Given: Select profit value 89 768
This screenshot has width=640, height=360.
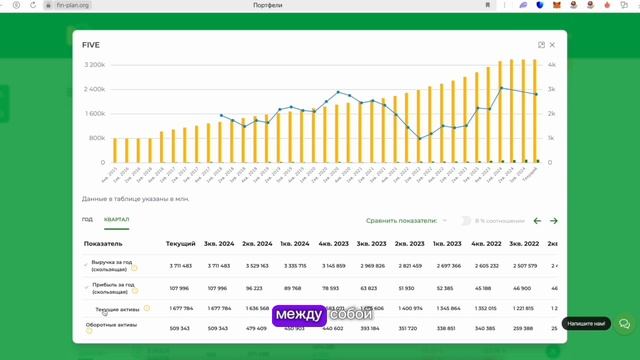Looking at the screenshot, I should (x=292, y=288).
